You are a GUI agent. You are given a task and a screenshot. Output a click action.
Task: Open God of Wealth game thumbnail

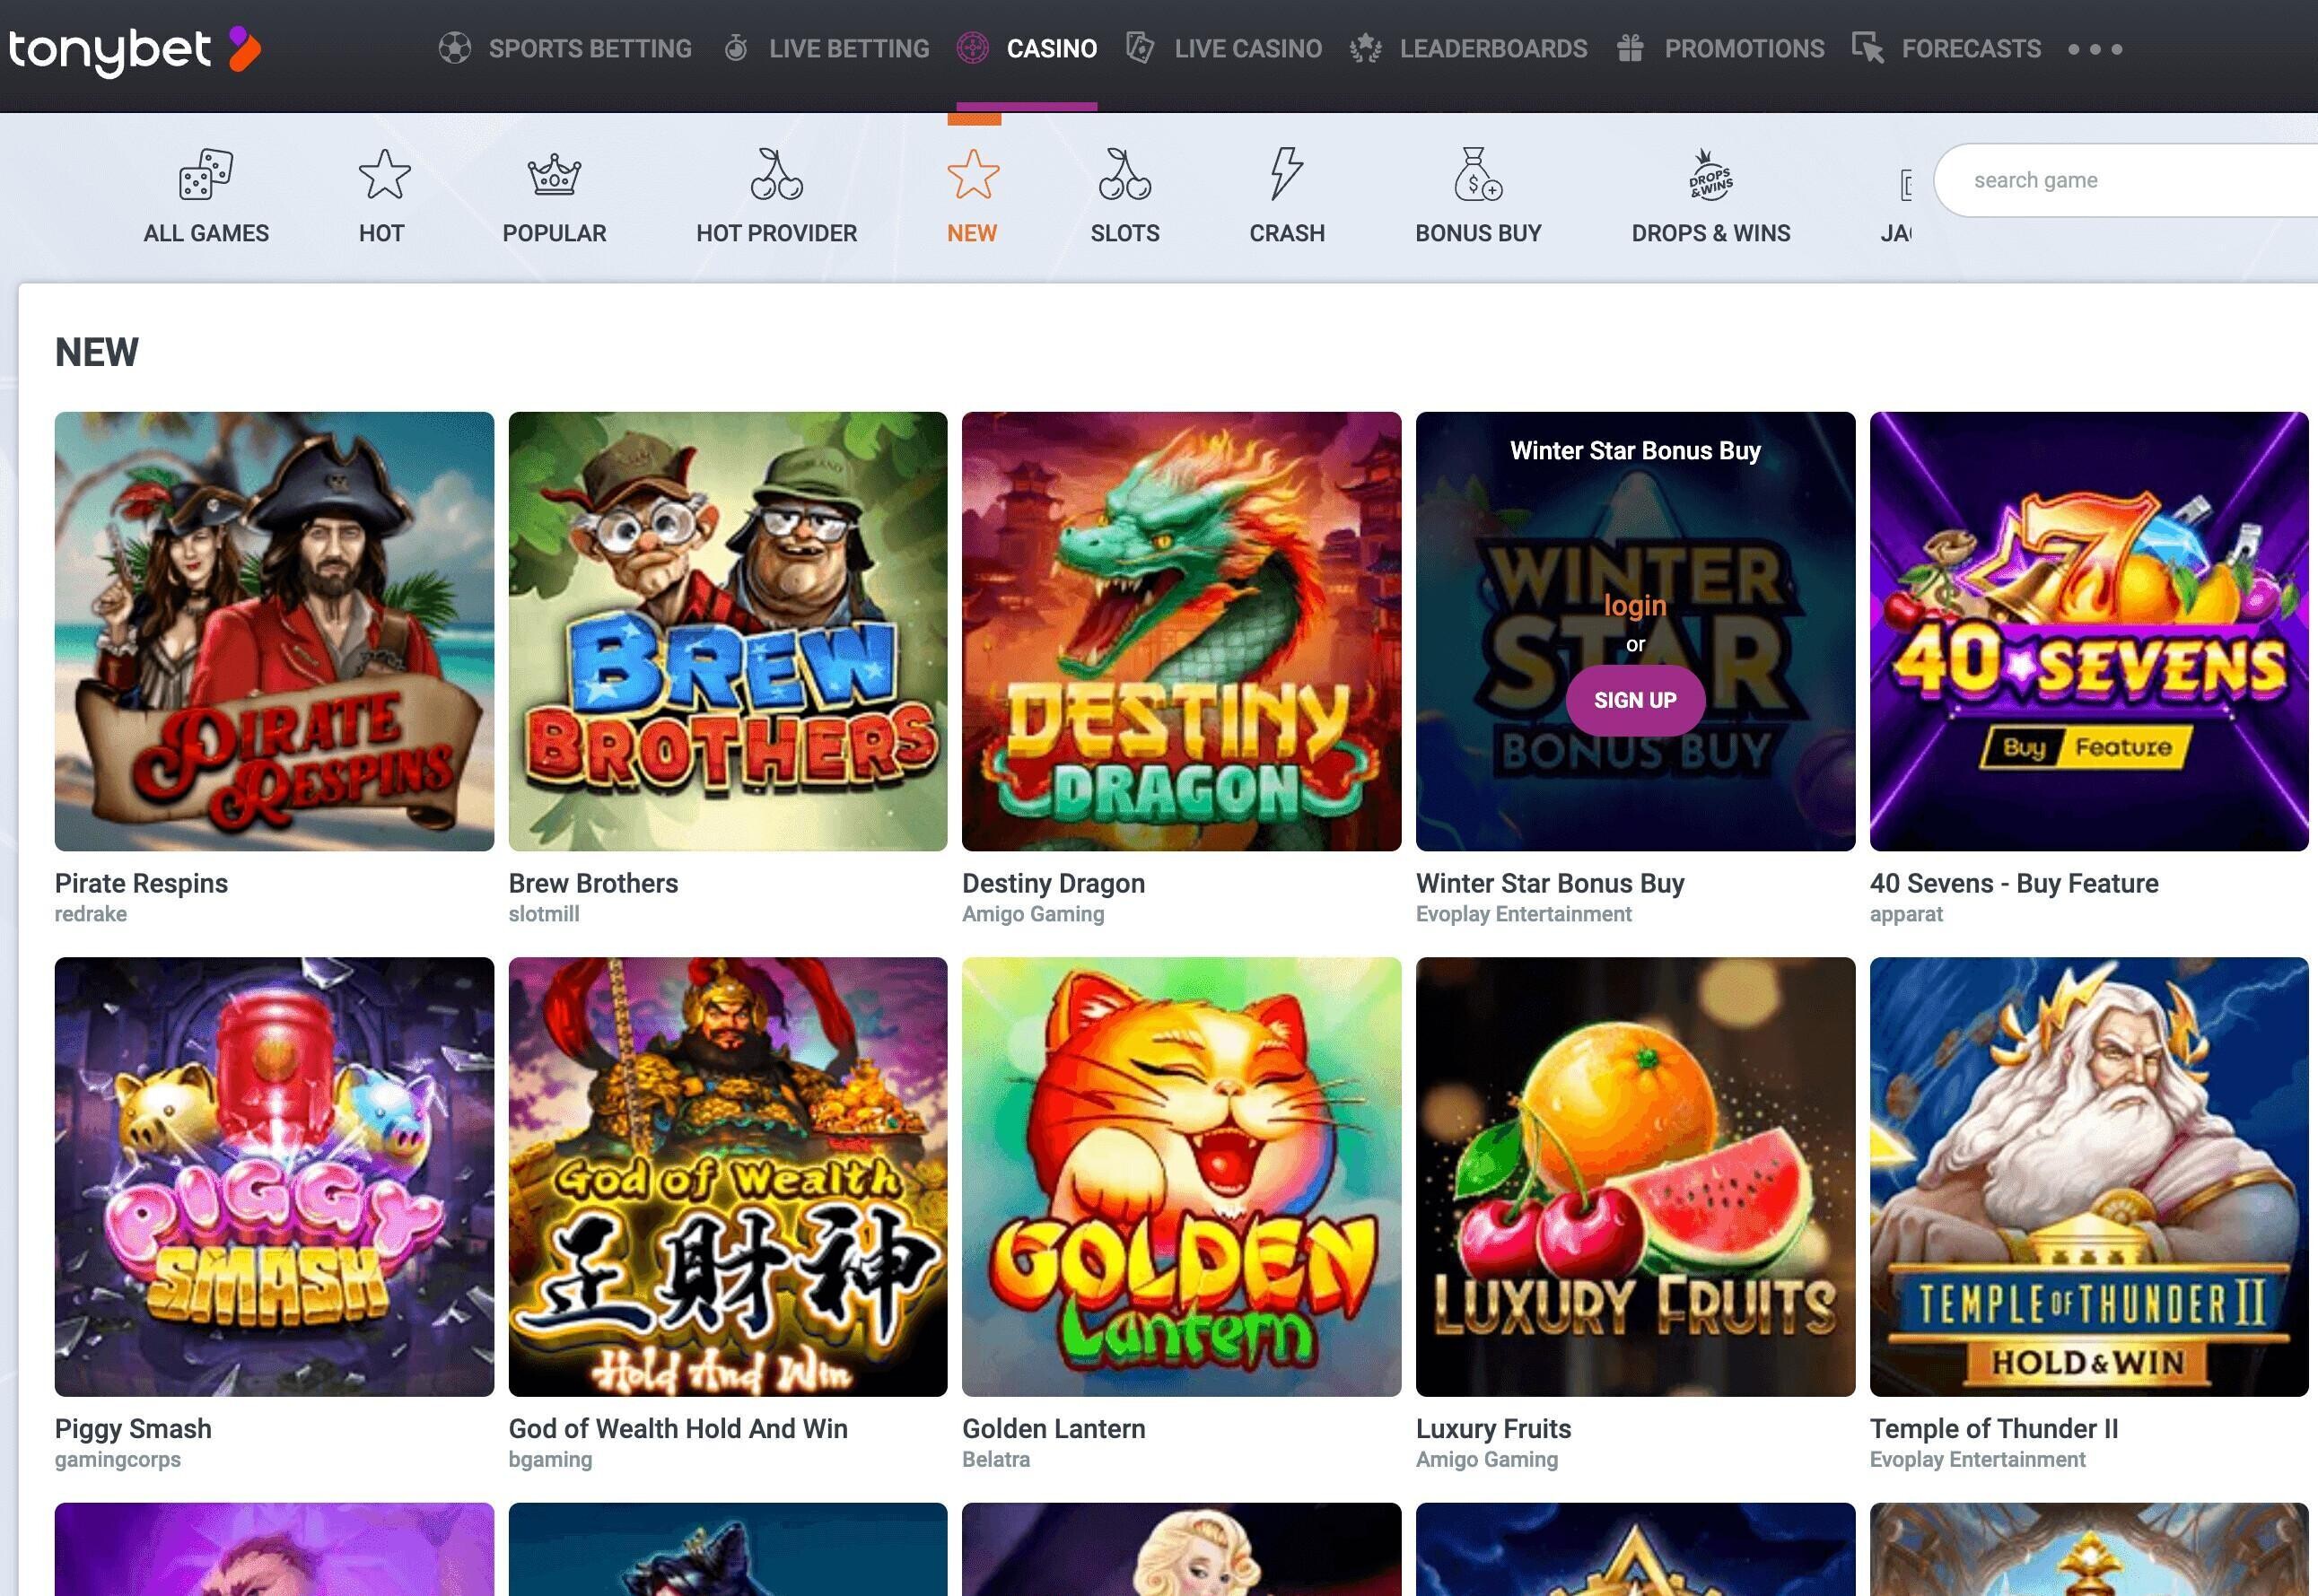[728, 1177]
